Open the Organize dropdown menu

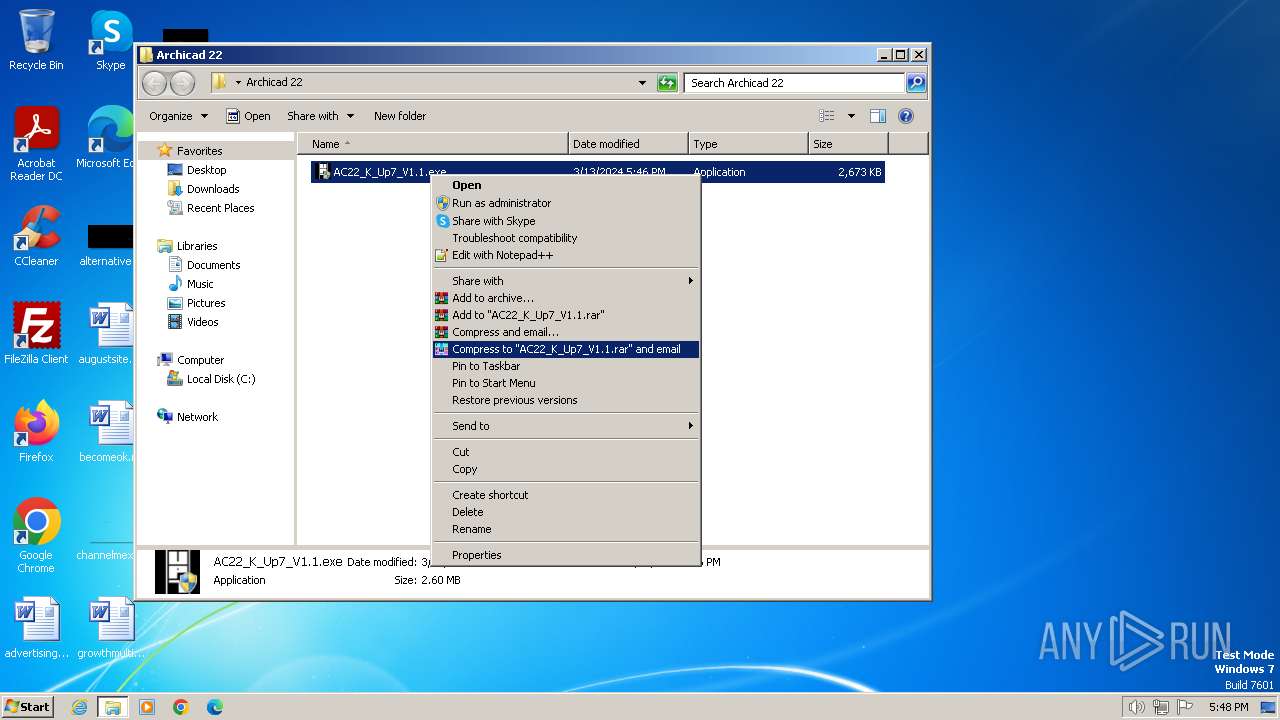(x=178, y=116)
